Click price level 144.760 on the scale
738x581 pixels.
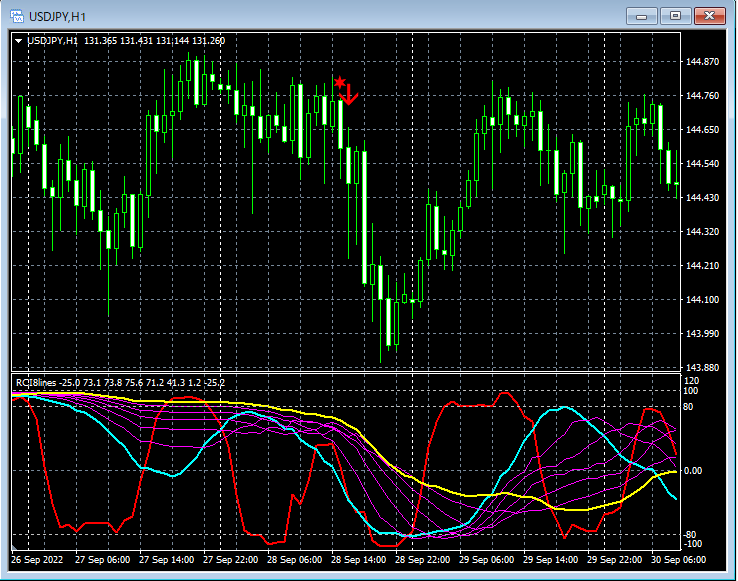(x=703, y=96)
